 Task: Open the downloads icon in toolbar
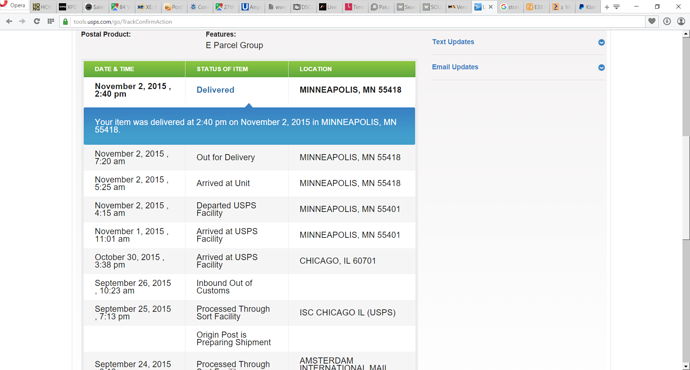(x=667, y=21)
